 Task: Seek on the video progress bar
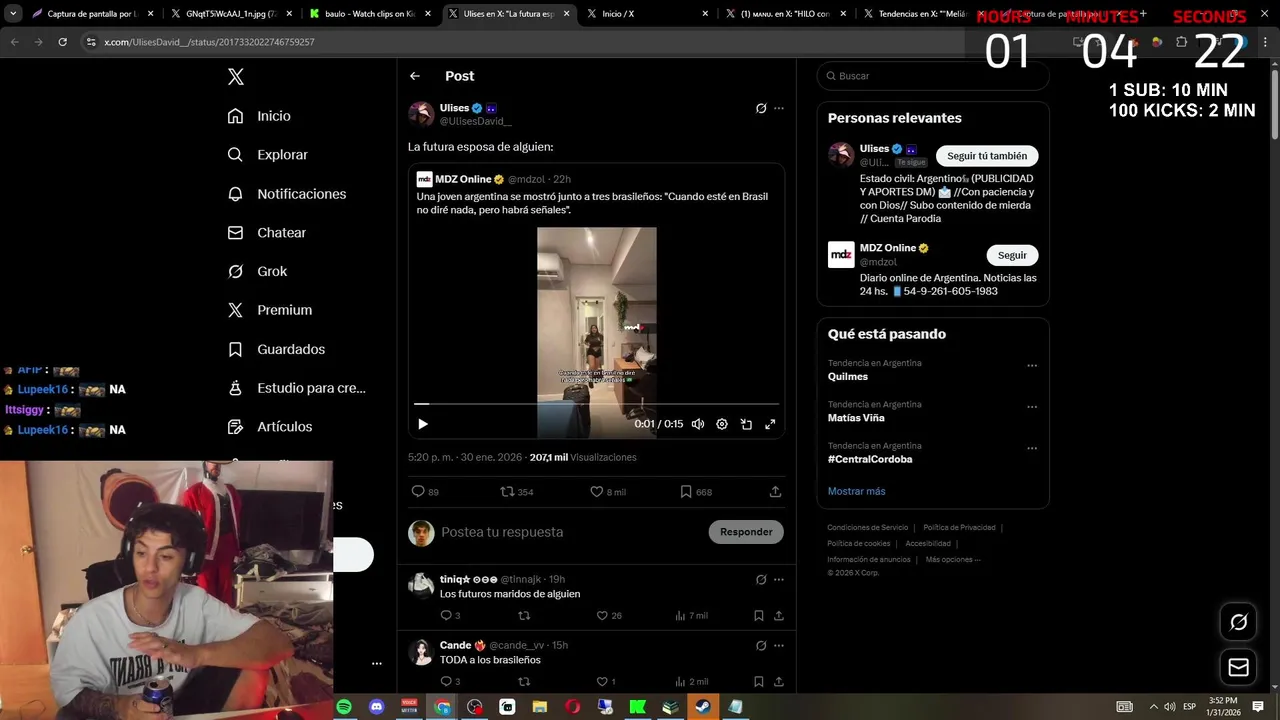(x=596, y=404)
